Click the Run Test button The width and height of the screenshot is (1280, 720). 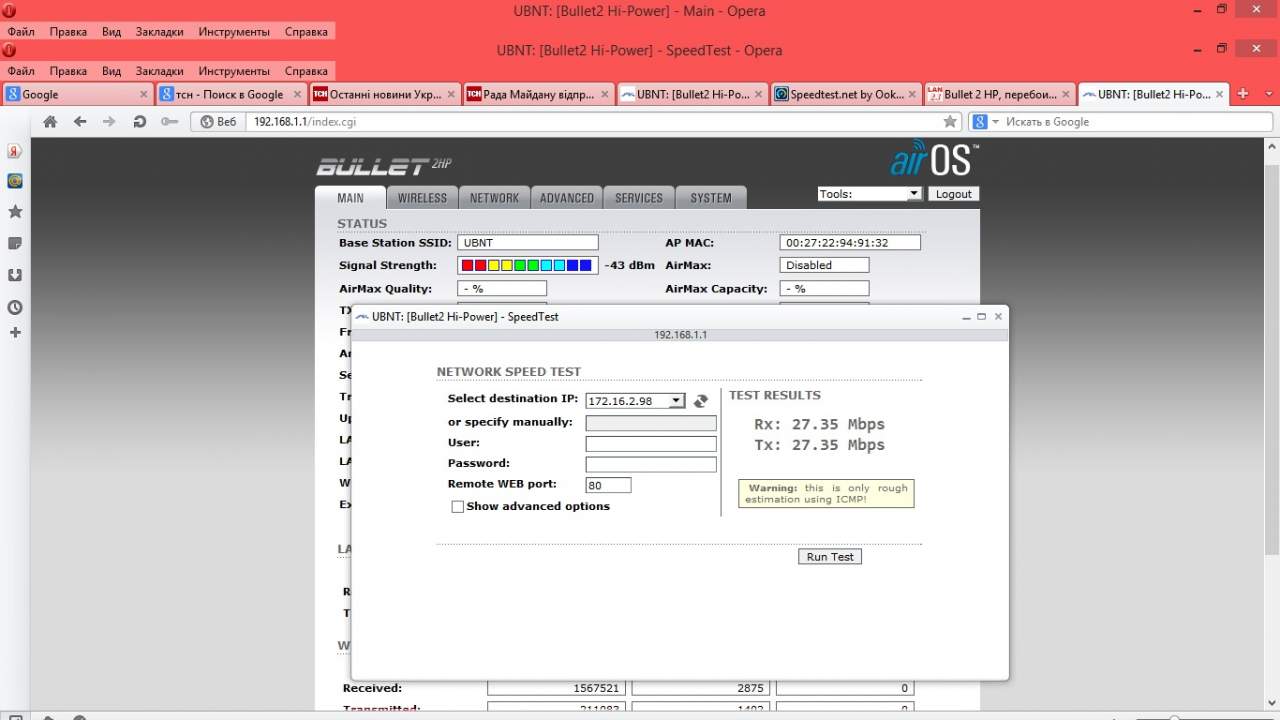pos(830,556)
